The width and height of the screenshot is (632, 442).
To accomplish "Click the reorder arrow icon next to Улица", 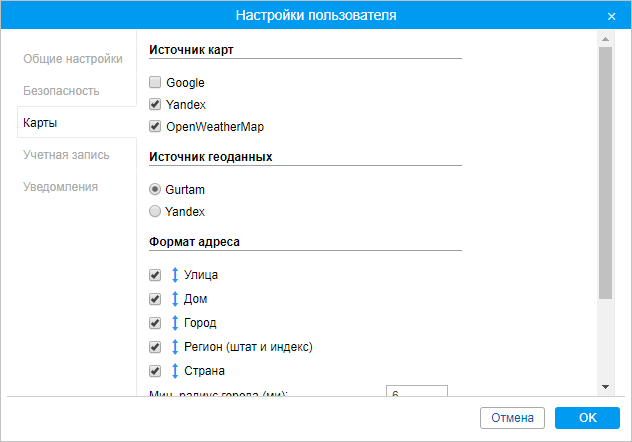I will point(175,275).
